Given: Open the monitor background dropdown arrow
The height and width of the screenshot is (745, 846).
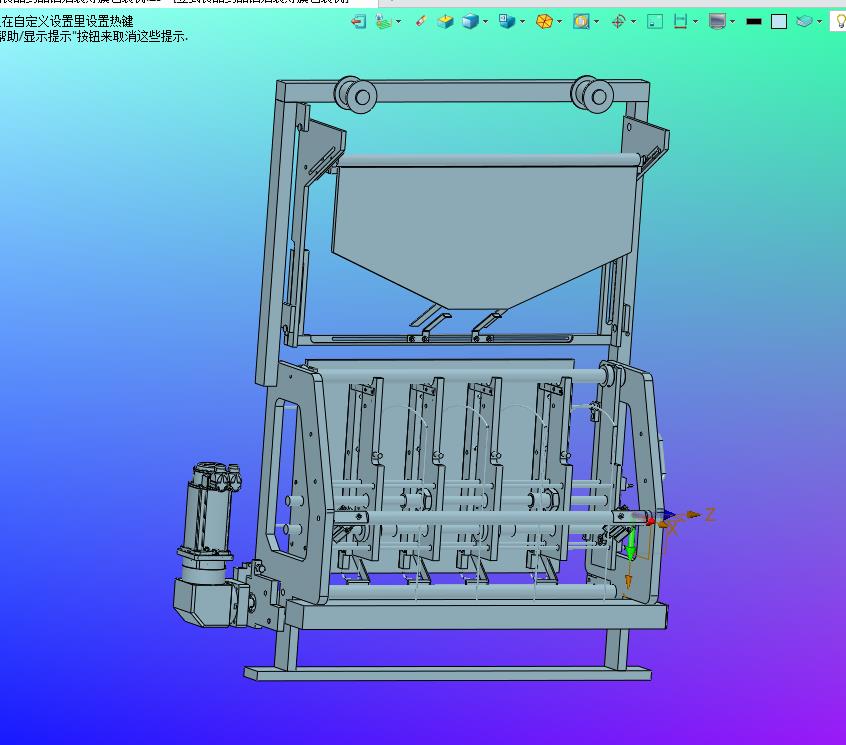Looking at the screenshot, I should click(x=733, y=22).
